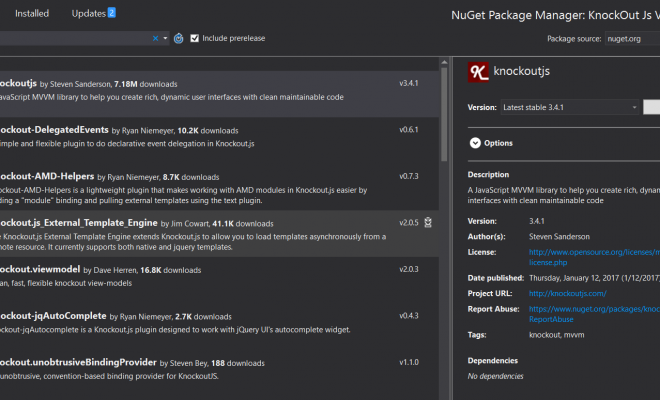The image size is (660, 400).
Task: Click the v3.4.1 version label of knockoutjs
Action: 409,83
